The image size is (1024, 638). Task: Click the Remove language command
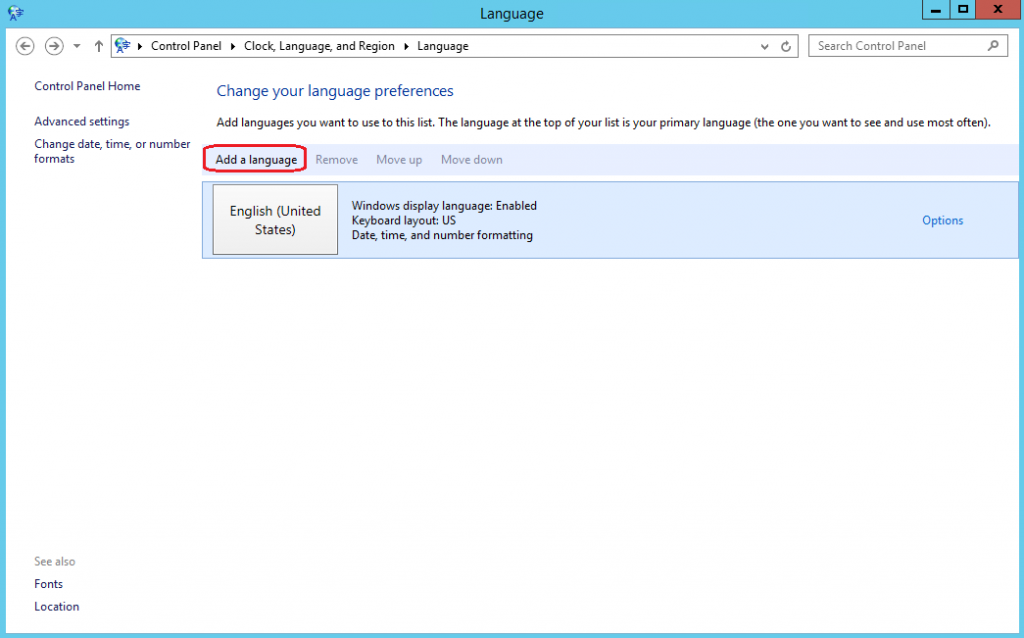coord(336,160)
